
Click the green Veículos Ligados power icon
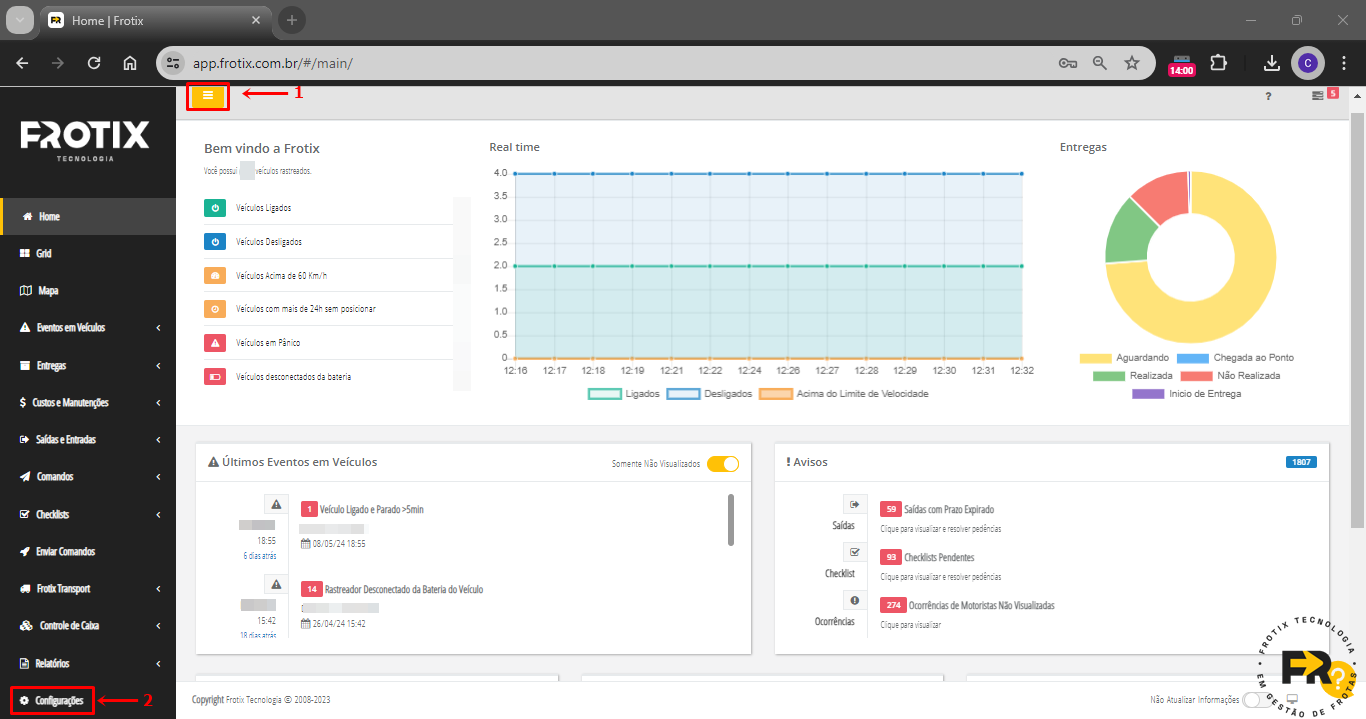(x=215, y=208)
